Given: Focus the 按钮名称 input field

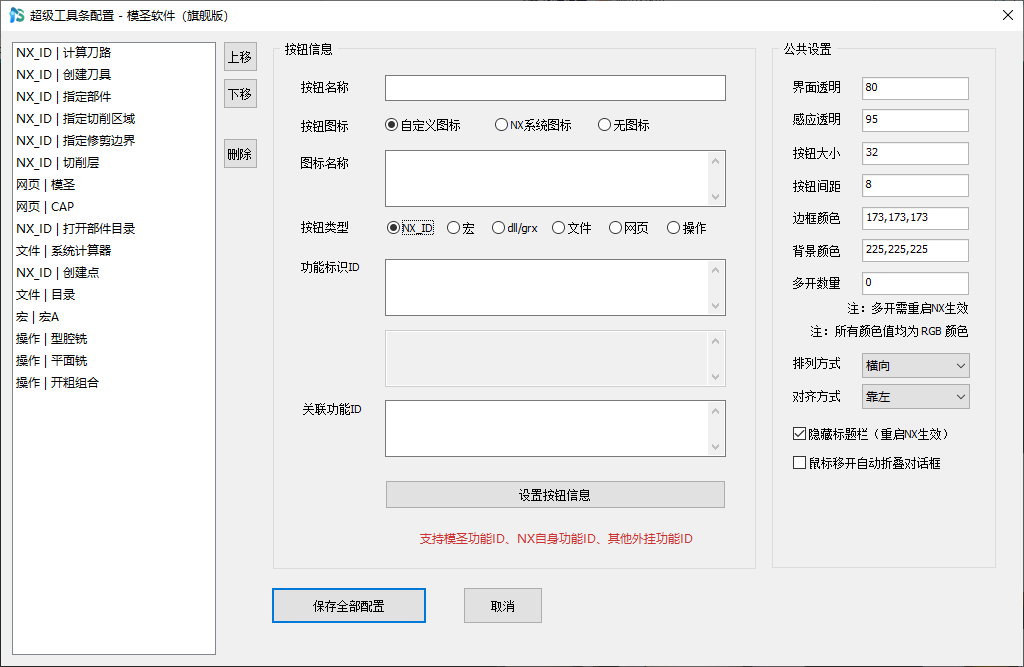Looking at the screenshot, I should [555, 88].
